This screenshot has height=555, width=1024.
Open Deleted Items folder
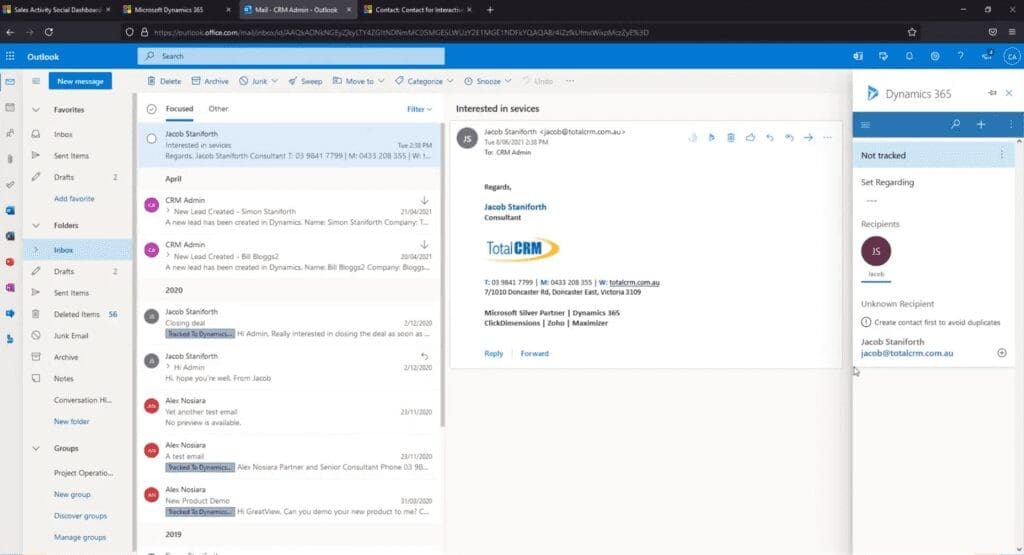[77, 314]
